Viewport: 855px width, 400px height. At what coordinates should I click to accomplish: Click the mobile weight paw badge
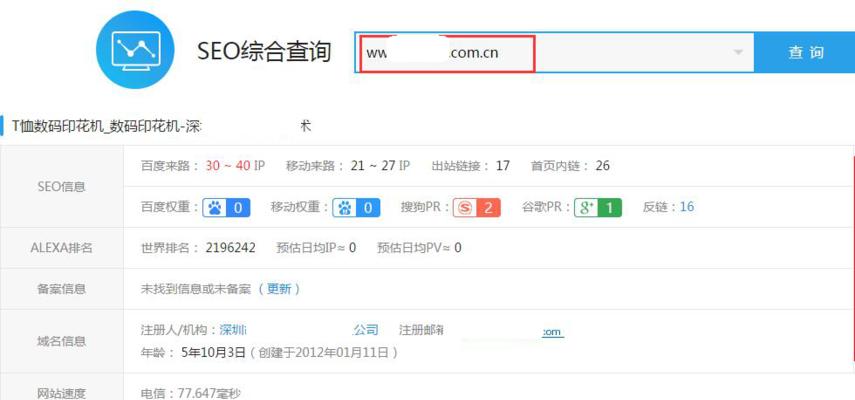click(x=356, y=207)
